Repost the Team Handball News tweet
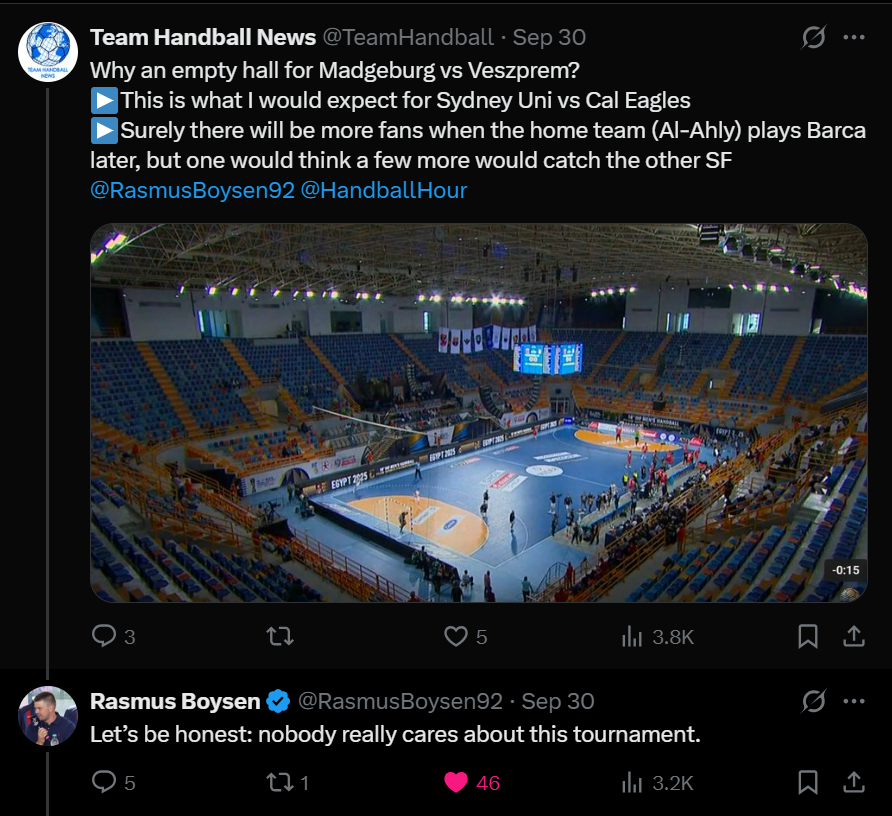This screenshot has width=892, height=816. coord(281,636)
